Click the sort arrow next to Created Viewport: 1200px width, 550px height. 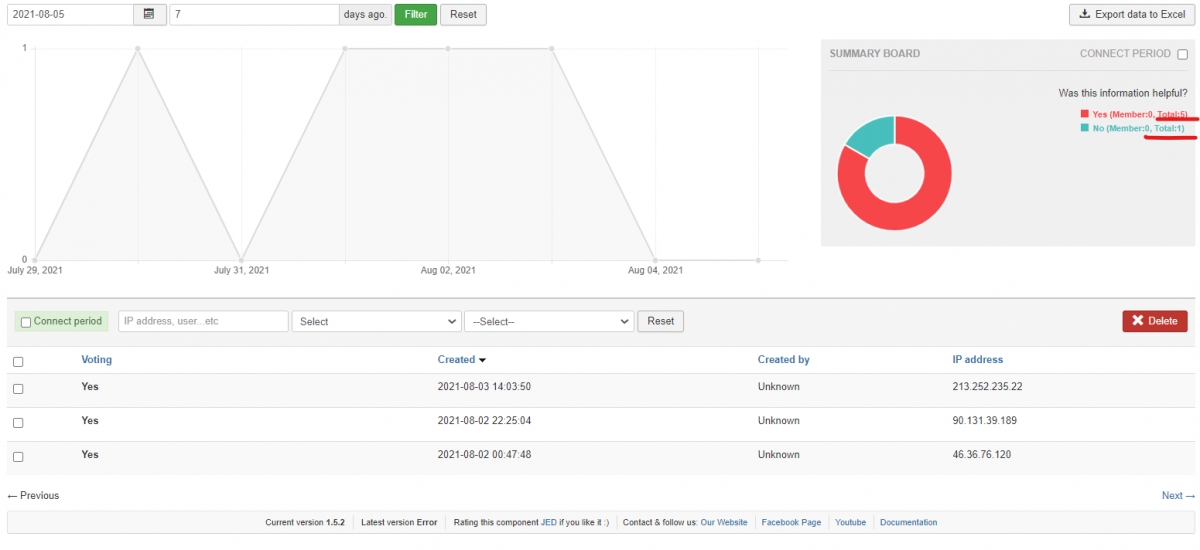click(x=482, y=360)
